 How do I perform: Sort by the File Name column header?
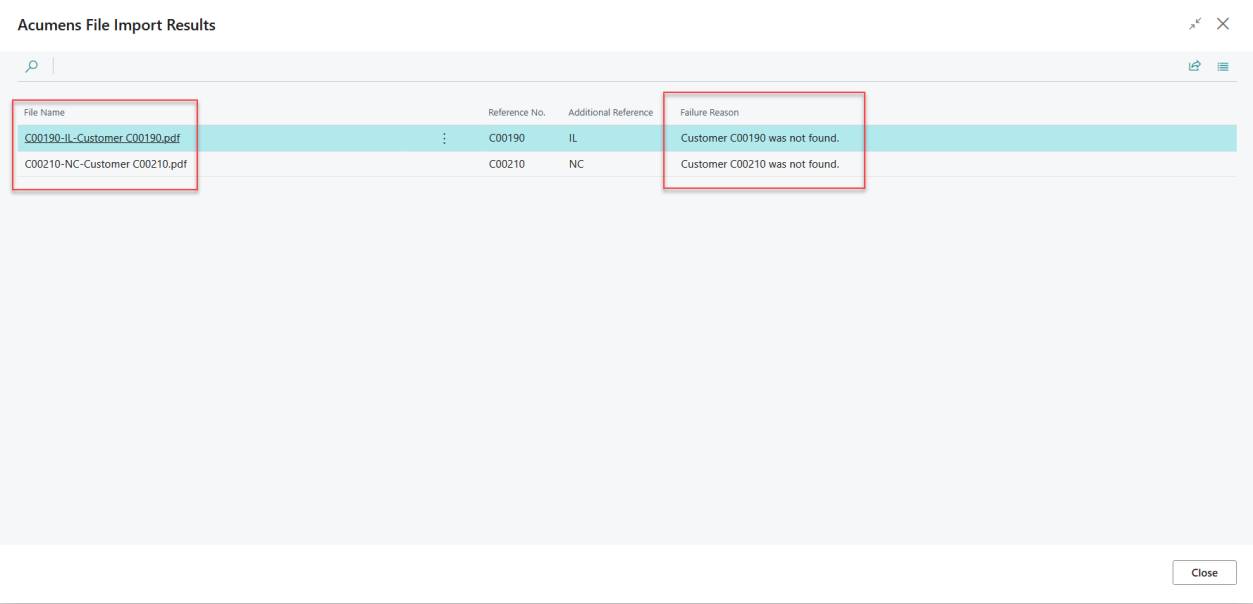[x=45, y=112]
